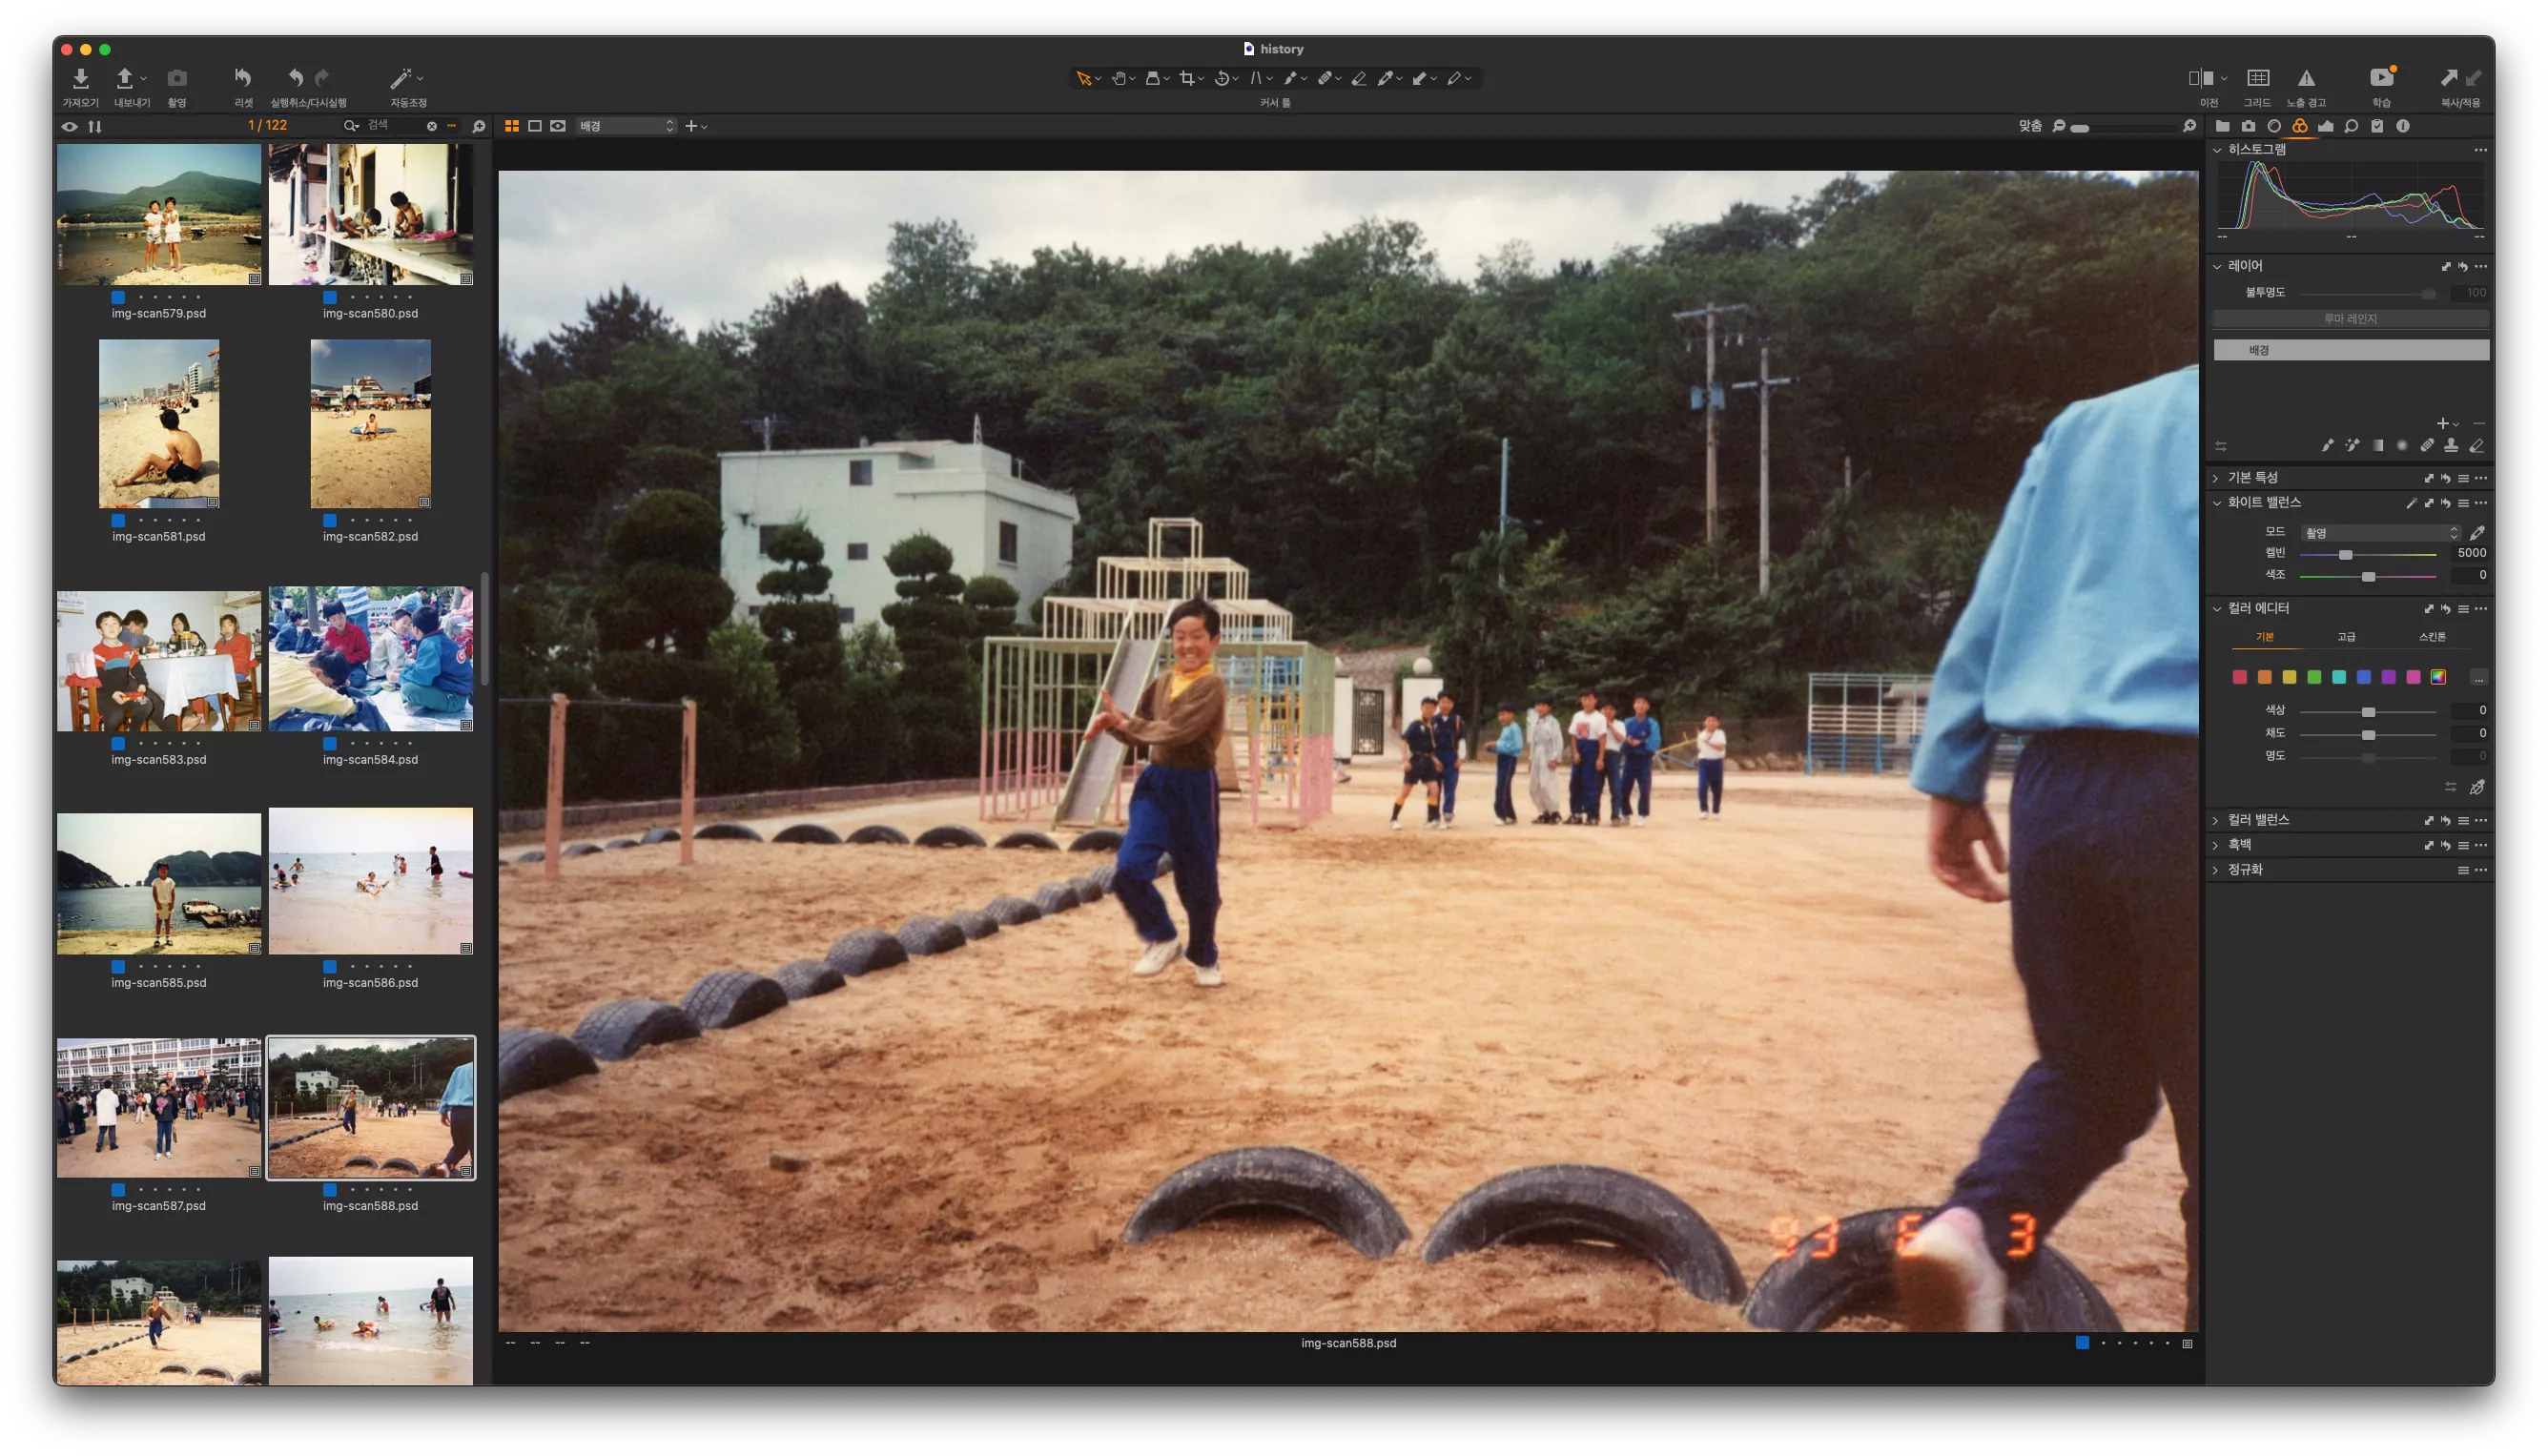The height and width of the screenshot is (1456, 2548).
Task: Open the Metadata info tool tab
Action: click(x=2405, y=126)
